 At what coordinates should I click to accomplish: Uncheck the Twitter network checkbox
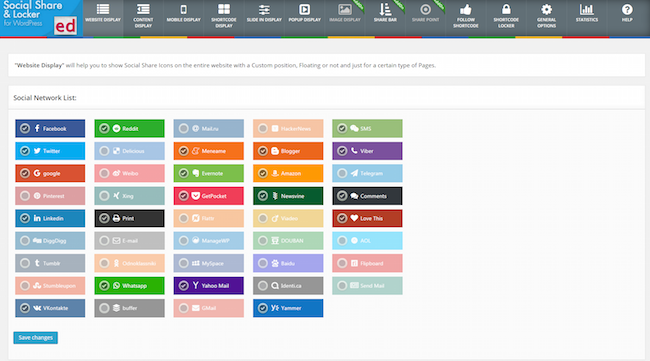click(x=25, y=151)
